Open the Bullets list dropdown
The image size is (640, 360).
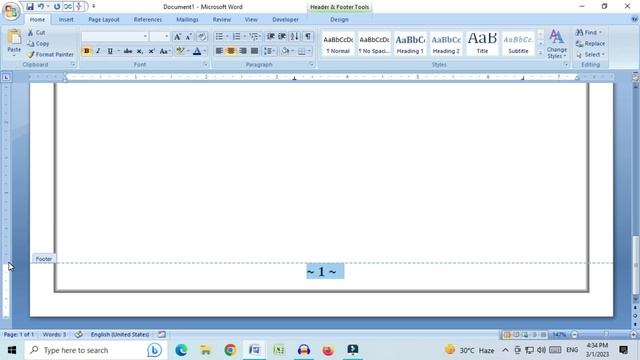[227, 37]
